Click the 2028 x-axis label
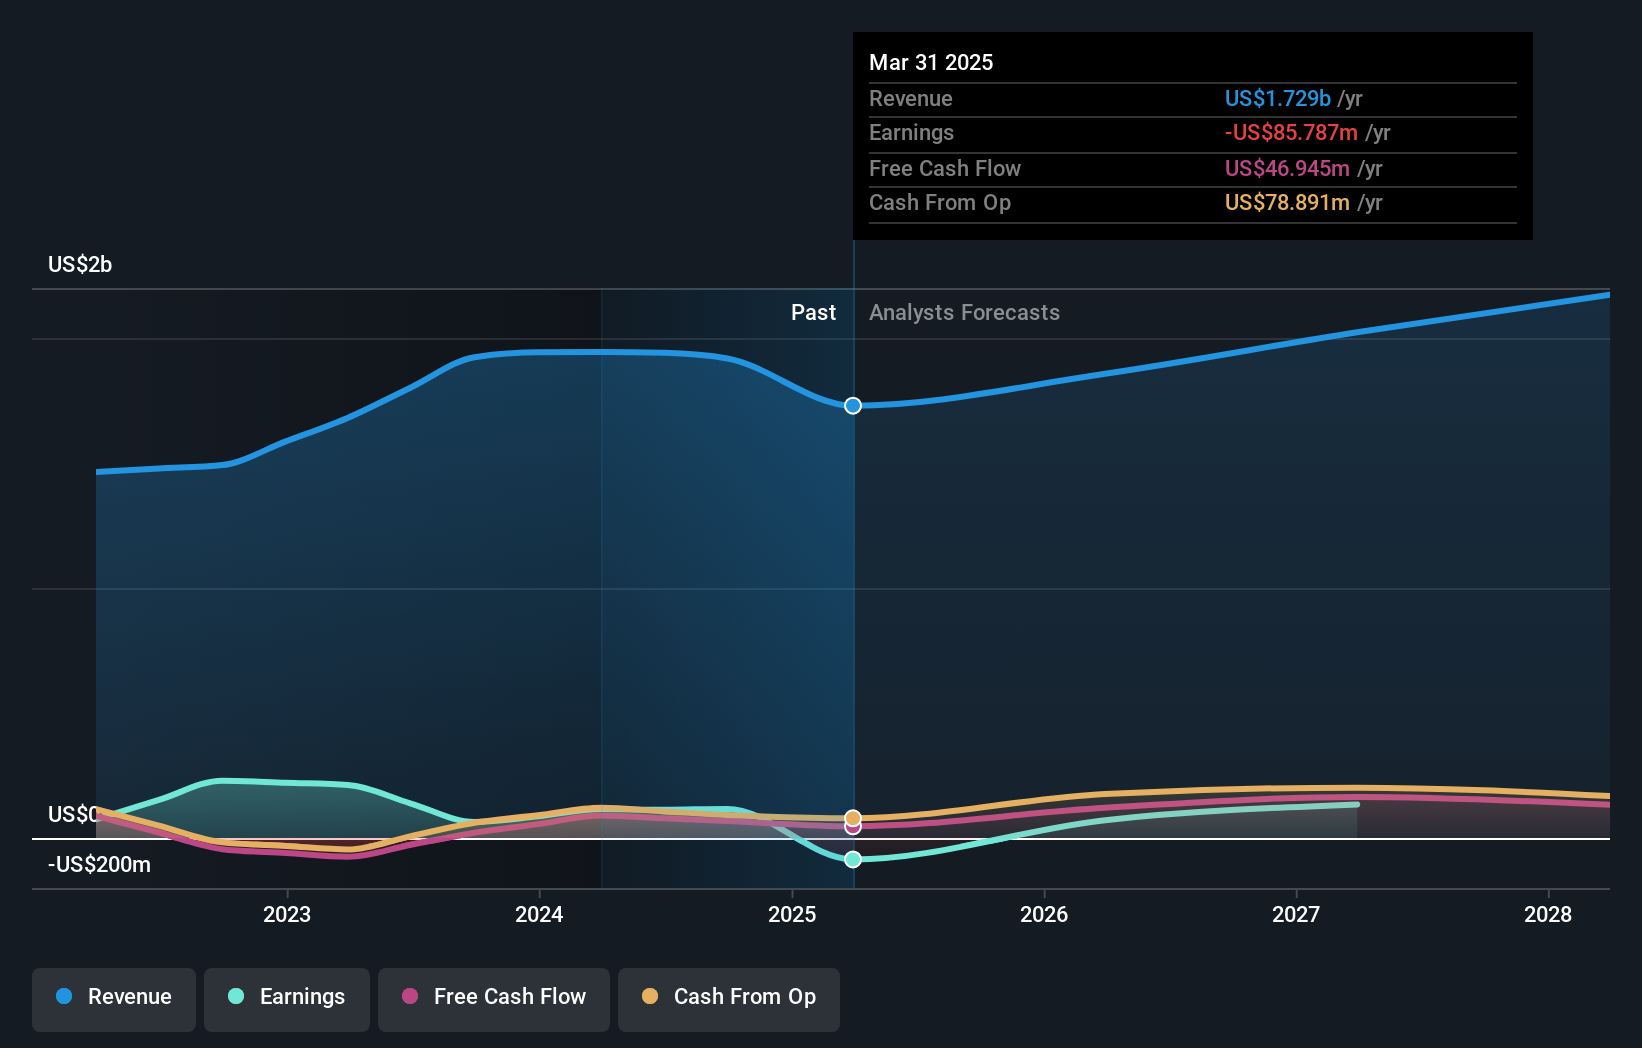The image size is (1642, 1048). point(1548,914)
